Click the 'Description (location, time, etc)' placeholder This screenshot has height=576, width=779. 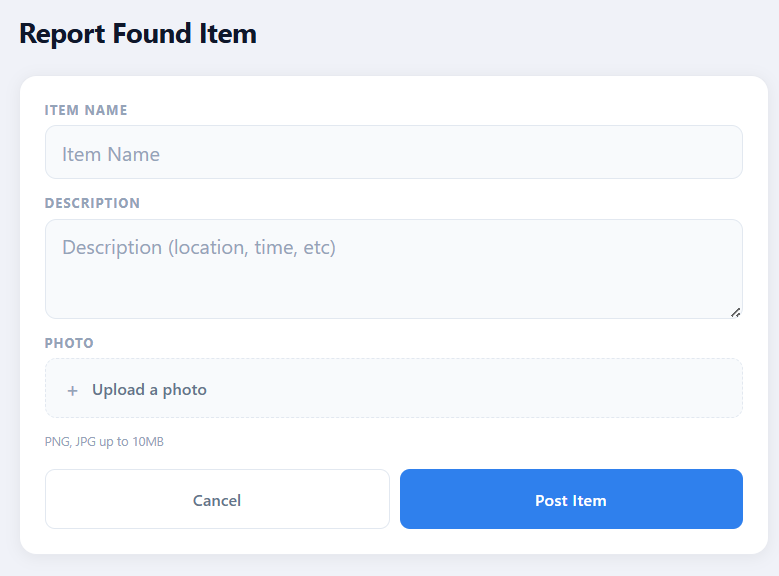click(199, 247)
